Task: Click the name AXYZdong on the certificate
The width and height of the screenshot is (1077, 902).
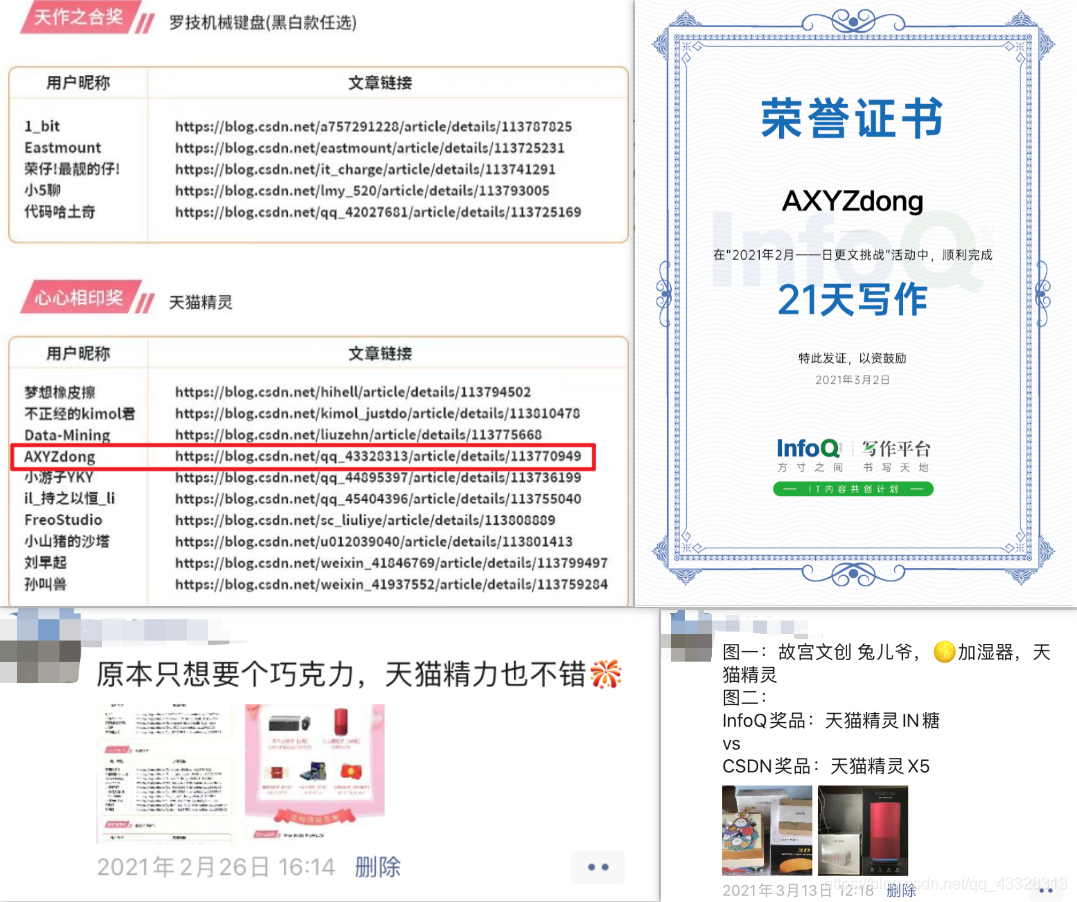Action: (x=852, y=201)
